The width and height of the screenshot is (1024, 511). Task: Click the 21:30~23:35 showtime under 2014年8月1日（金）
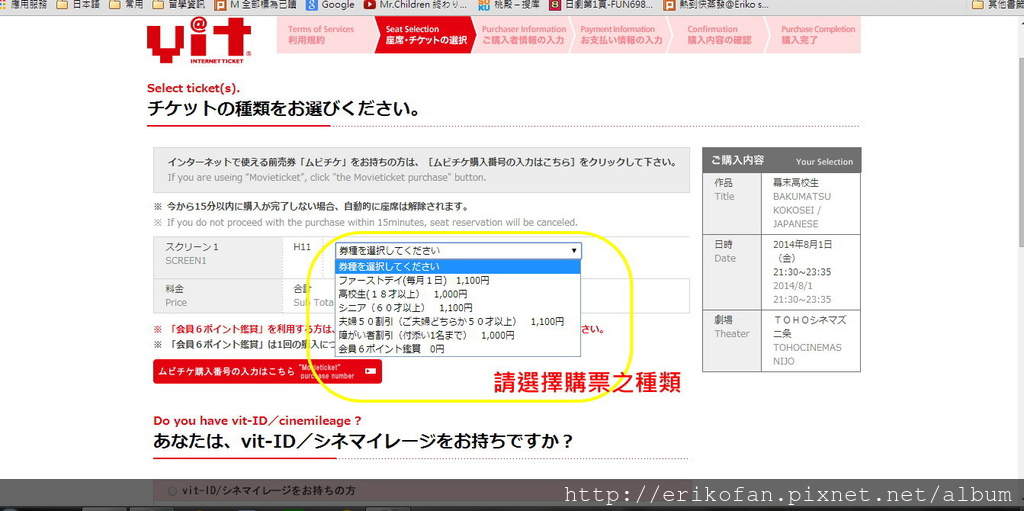click(802, 272)
